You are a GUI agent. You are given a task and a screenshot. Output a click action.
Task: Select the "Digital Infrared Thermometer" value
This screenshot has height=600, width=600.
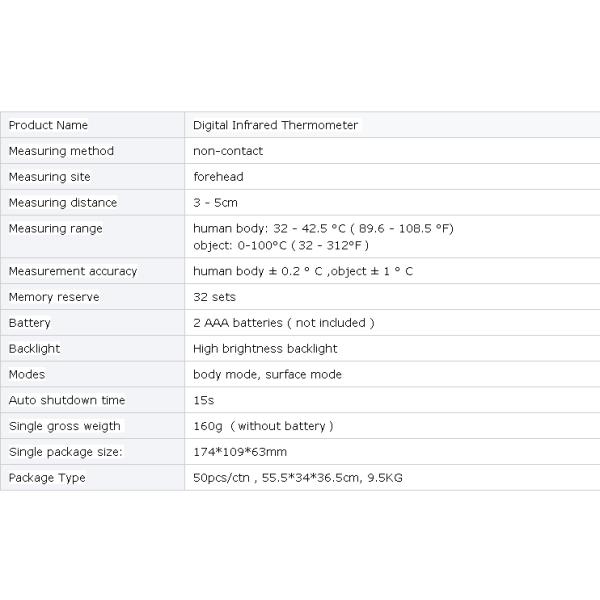click(x=275, y=125)
